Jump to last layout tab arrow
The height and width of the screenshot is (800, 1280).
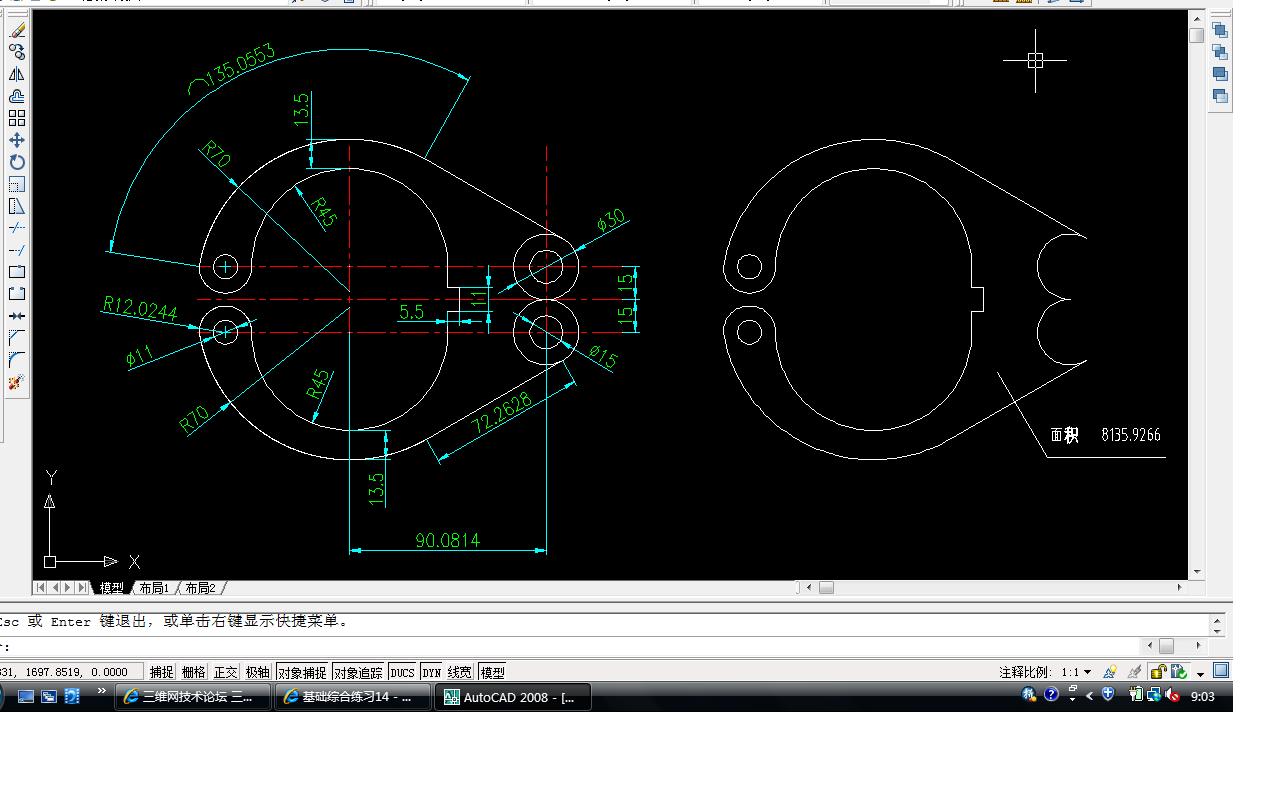pos(83,588)
